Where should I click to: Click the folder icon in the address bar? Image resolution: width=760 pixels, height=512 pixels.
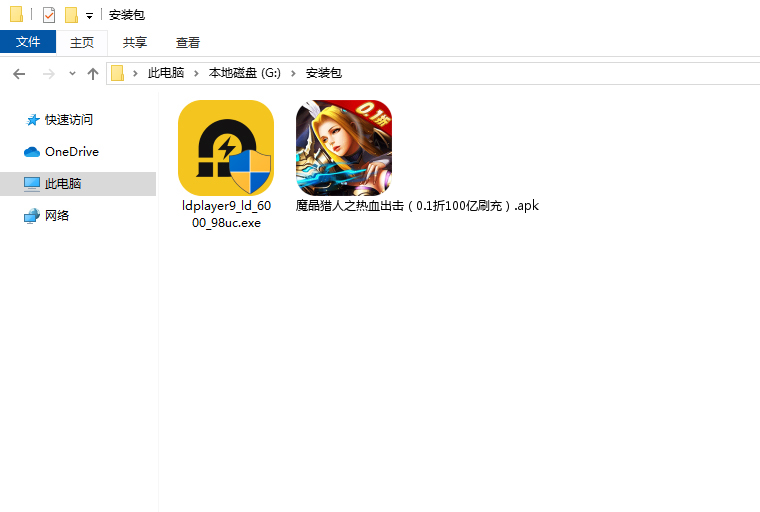pos(118,74)
